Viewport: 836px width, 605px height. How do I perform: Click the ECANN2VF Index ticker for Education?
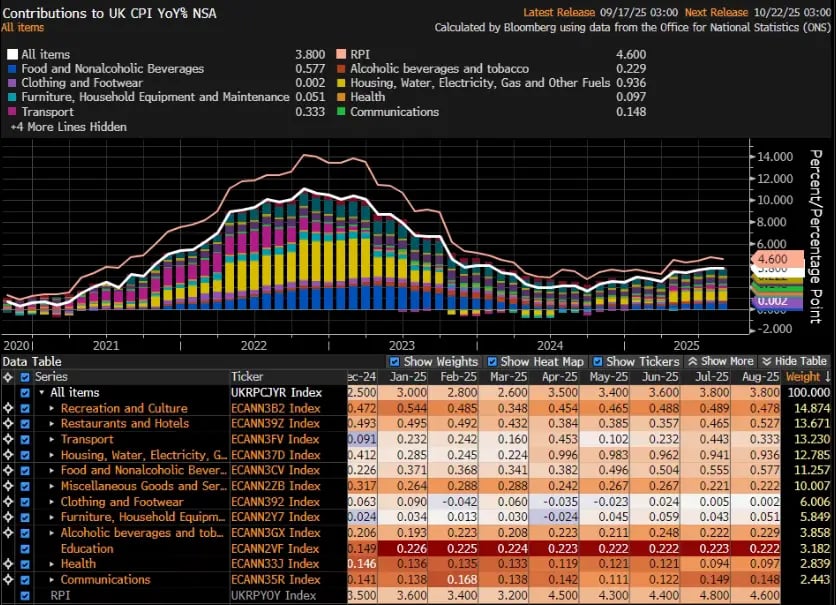click(x=275, y=549)
